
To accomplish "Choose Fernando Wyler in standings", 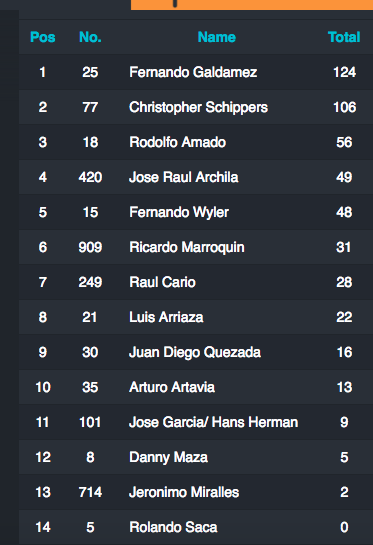I will pyautogui.click(x=179, y=212).
